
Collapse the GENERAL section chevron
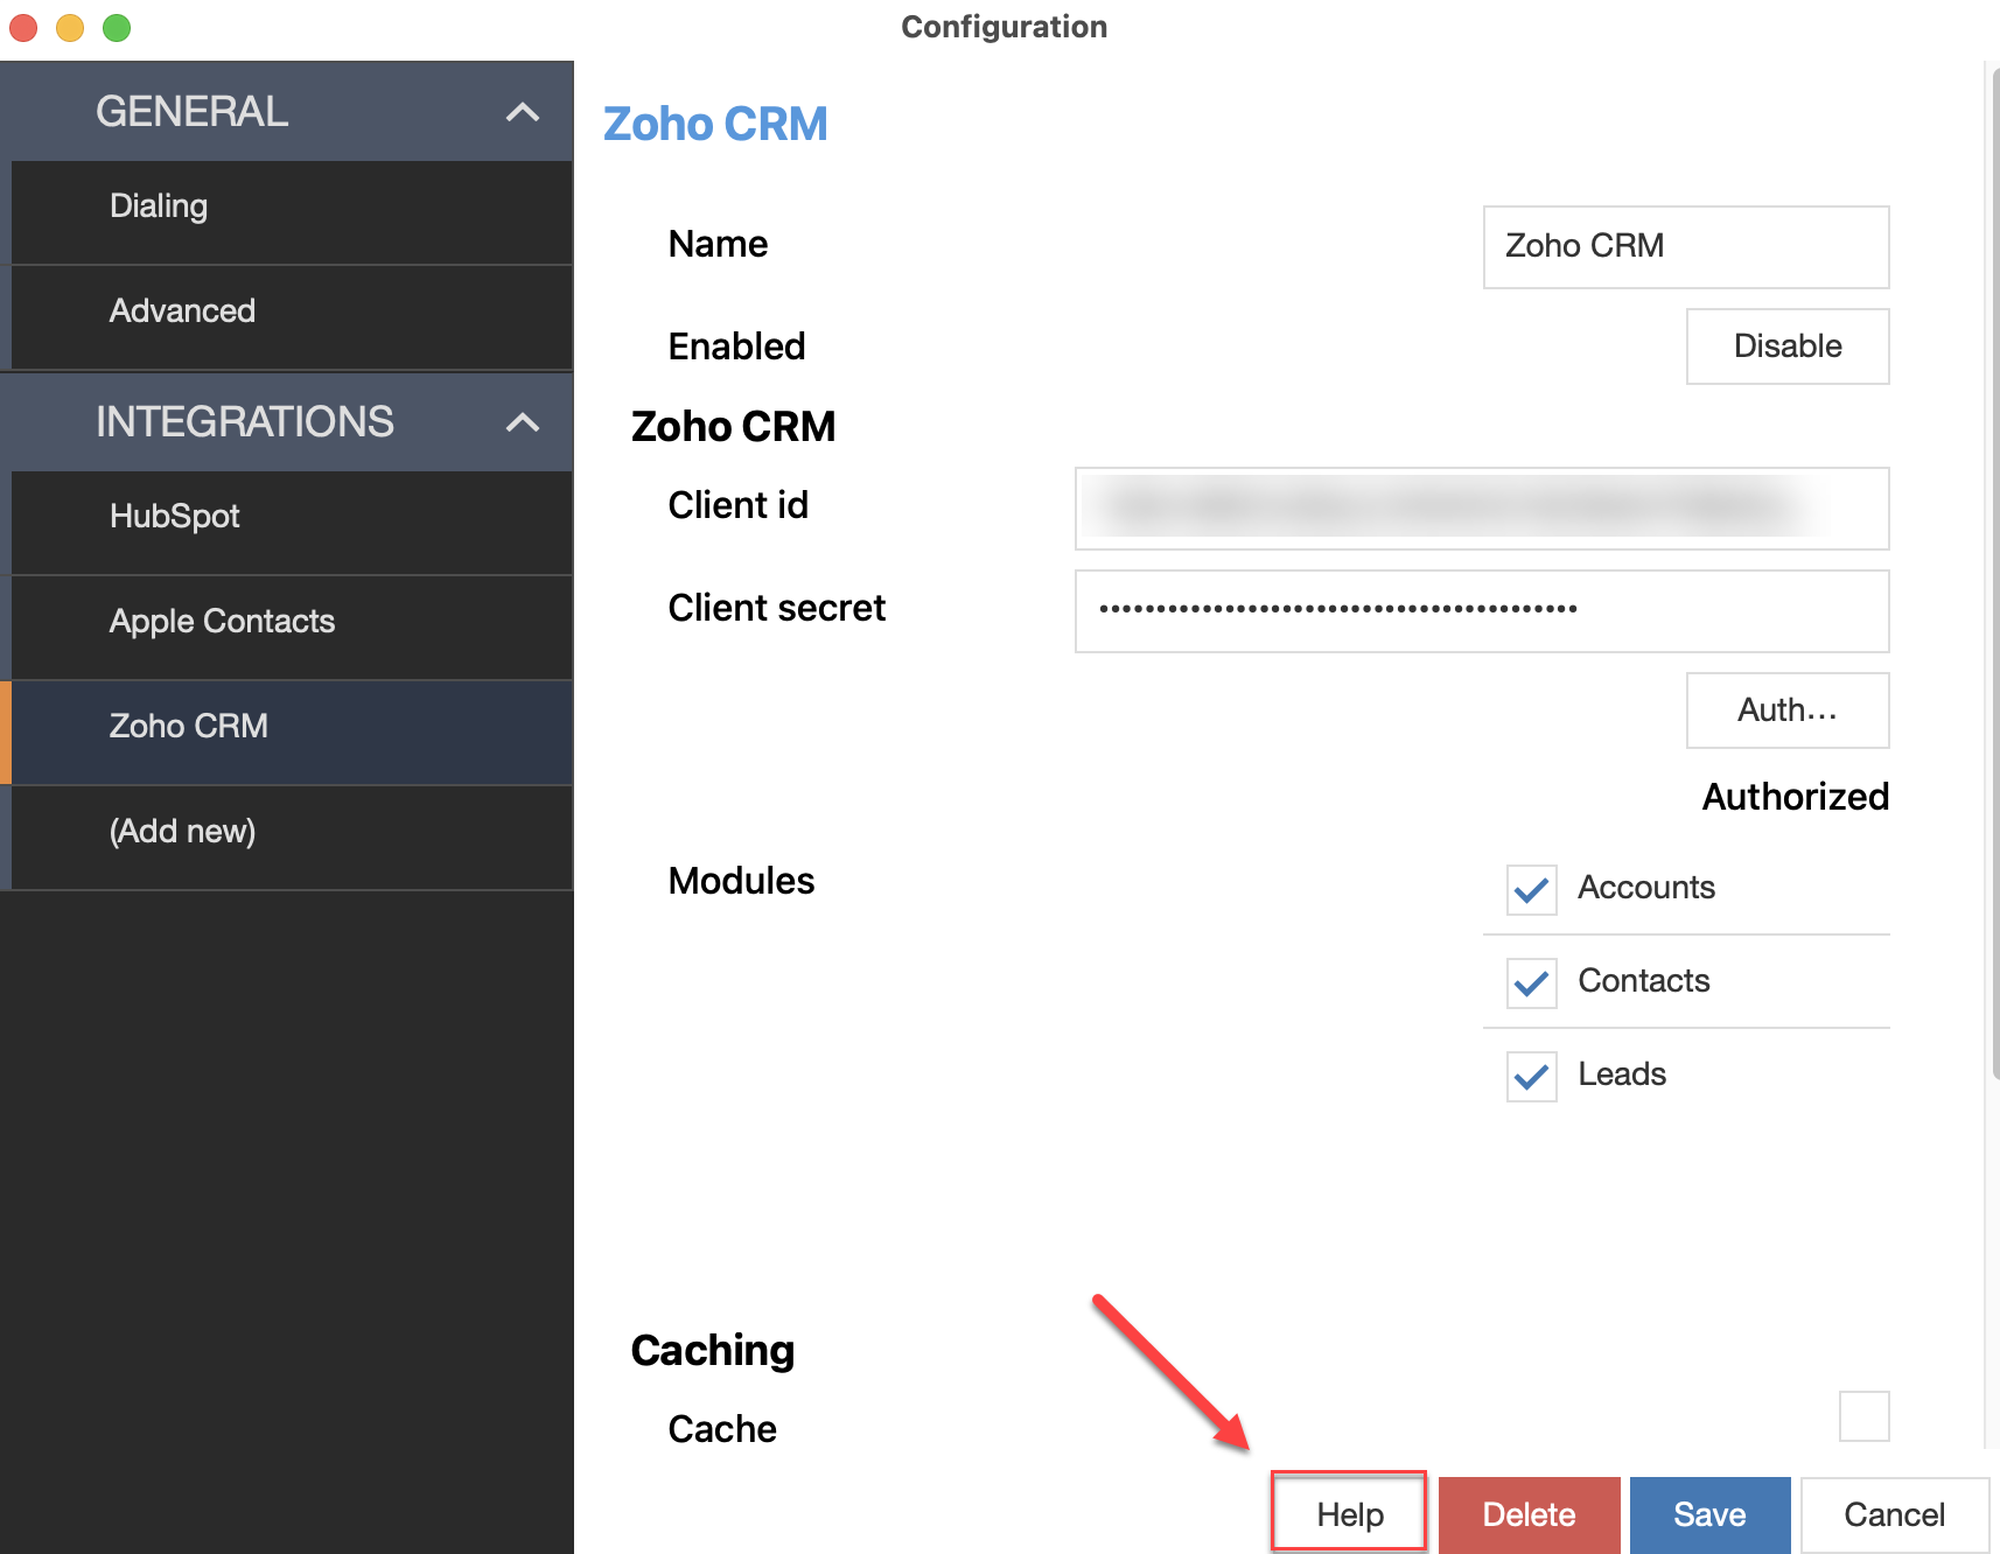click(522, 112)
